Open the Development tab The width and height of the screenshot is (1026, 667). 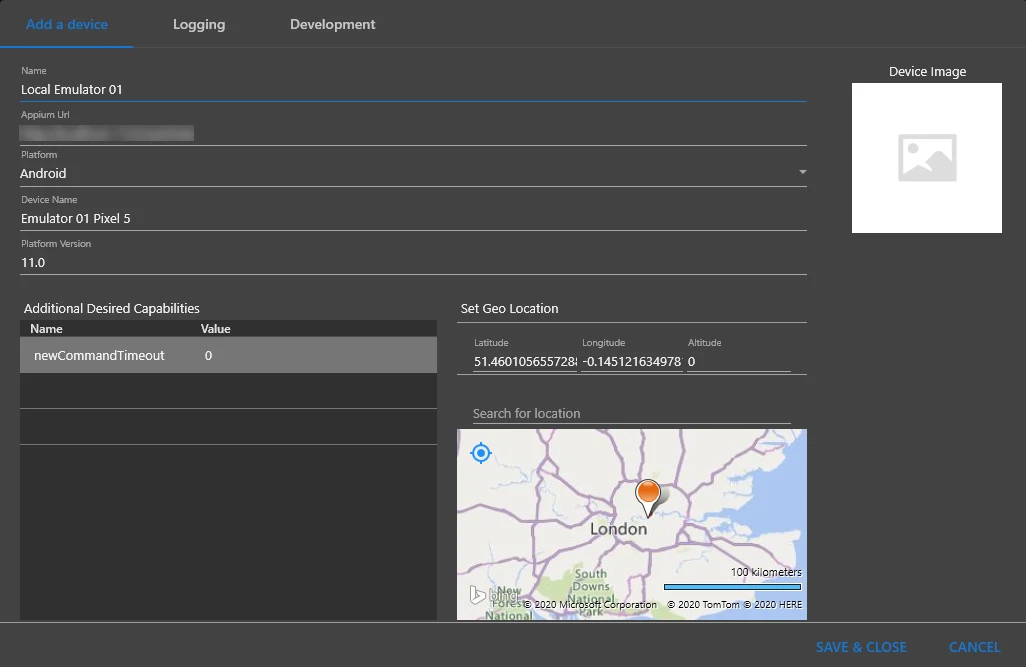coord(332,24)
